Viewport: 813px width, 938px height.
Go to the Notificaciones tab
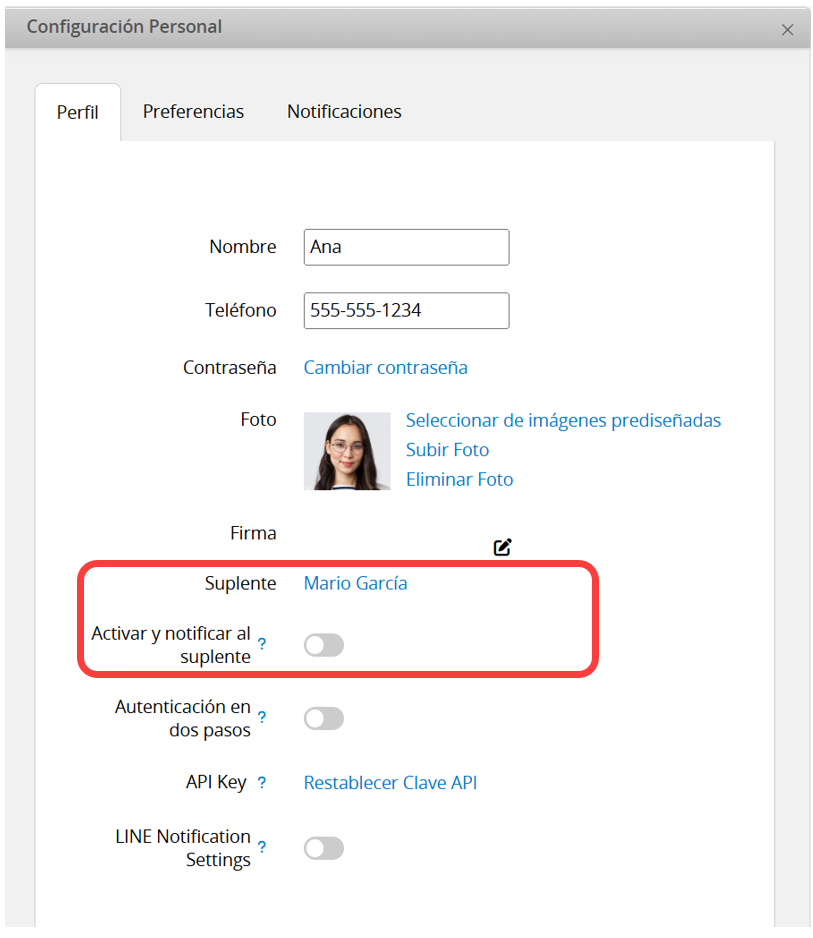pos(344,112)
